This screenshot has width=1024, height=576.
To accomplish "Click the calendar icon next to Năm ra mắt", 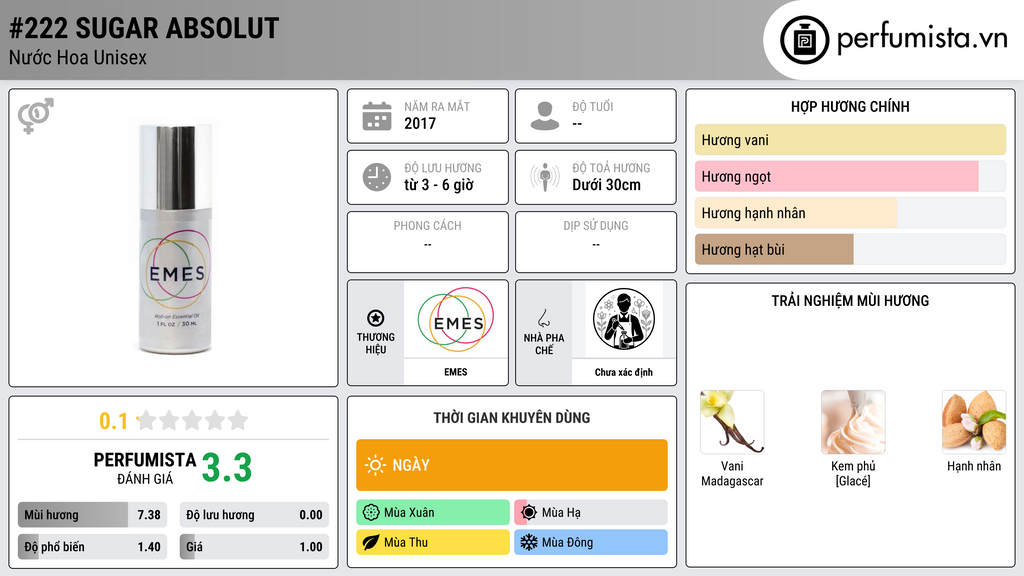I will tap(377, 116).
